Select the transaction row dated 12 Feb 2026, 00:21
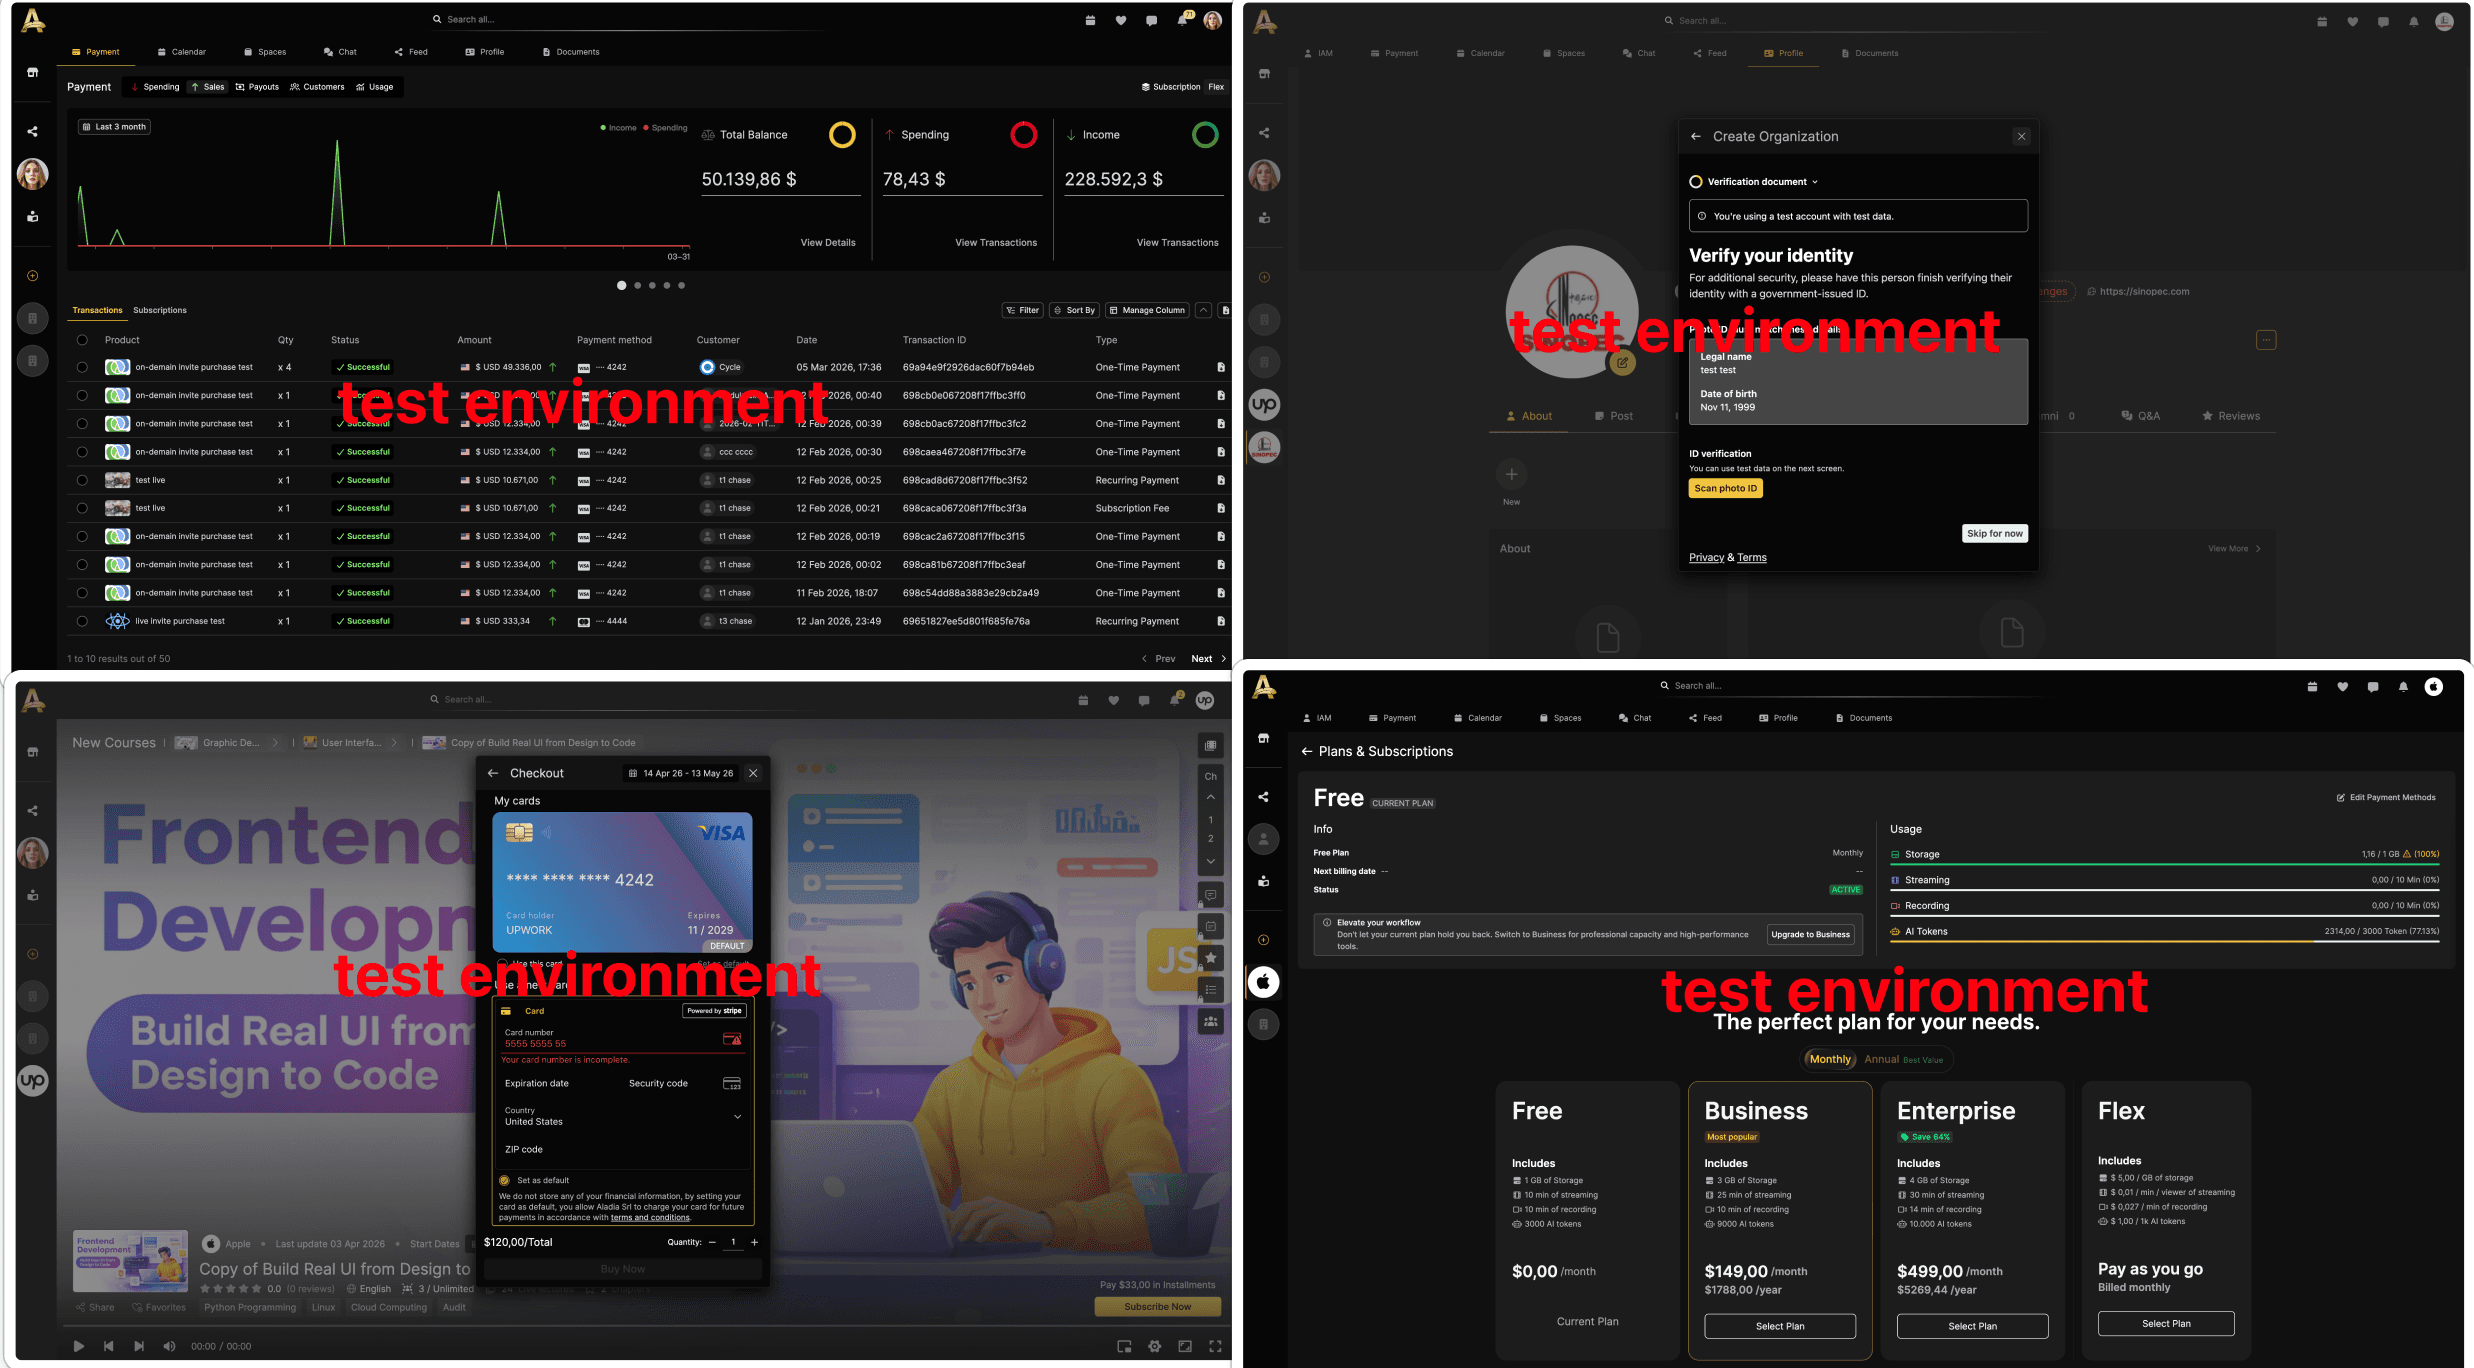Image resolution: width=2474 pixels, height=1368 pixels. (82, 508)
